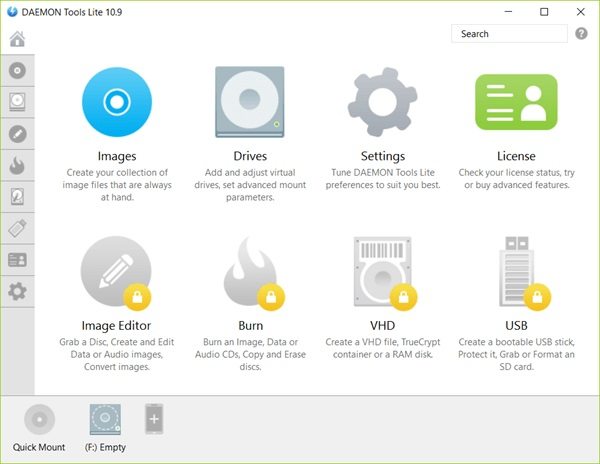Click the Settings heading text
The width and height of the screenshot is (600, 464).
[383, 156]
